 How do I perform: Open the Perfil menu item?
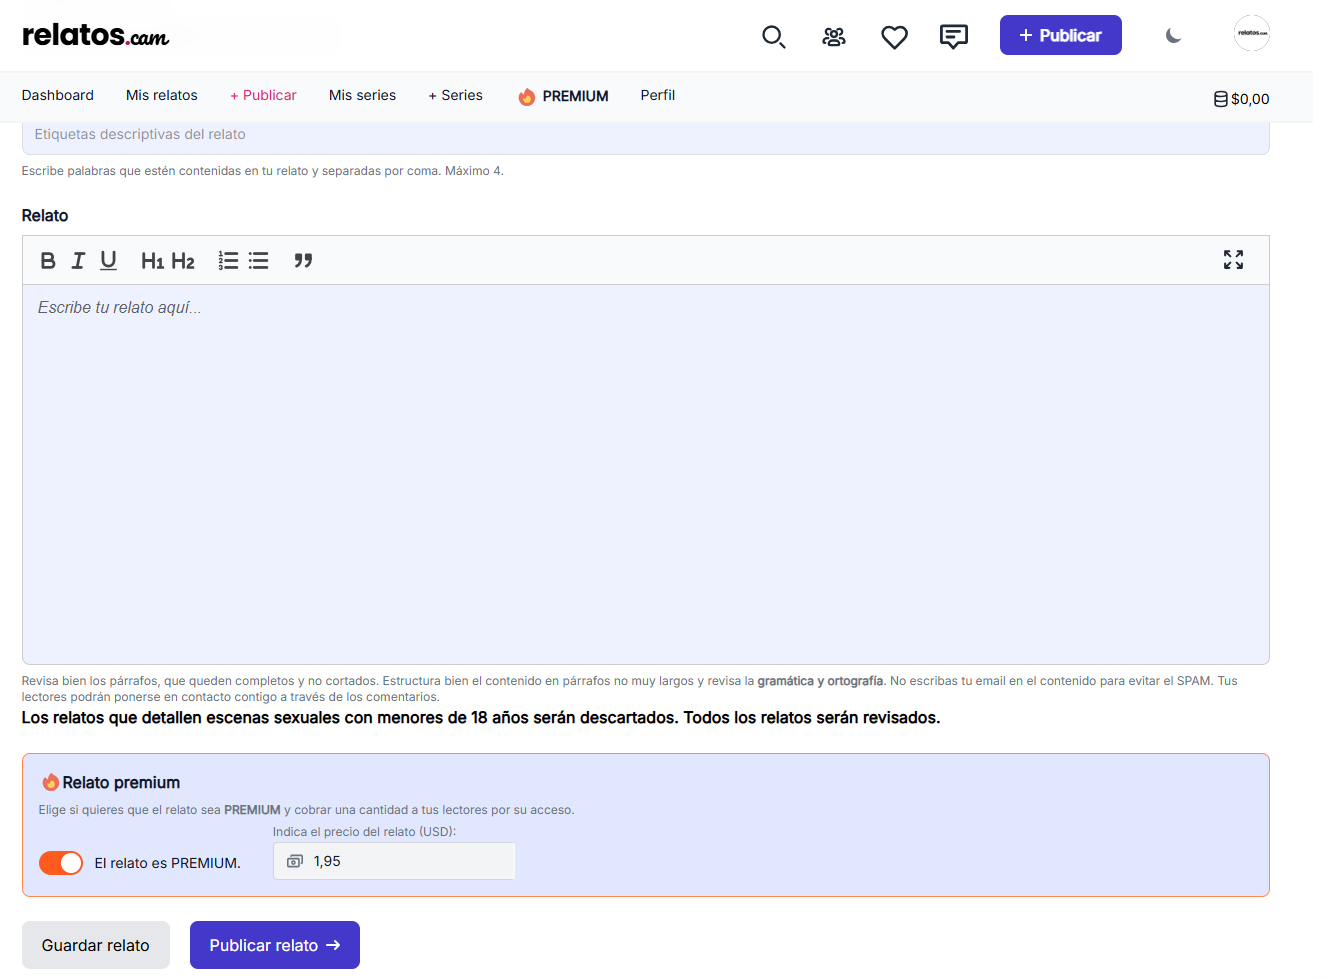click(658, 95)
